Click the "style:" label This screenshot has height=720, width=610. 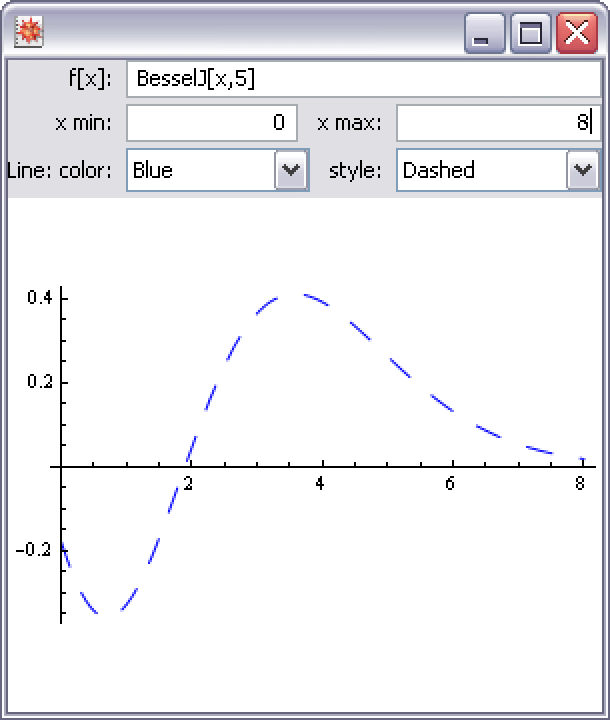coord(356,170)
